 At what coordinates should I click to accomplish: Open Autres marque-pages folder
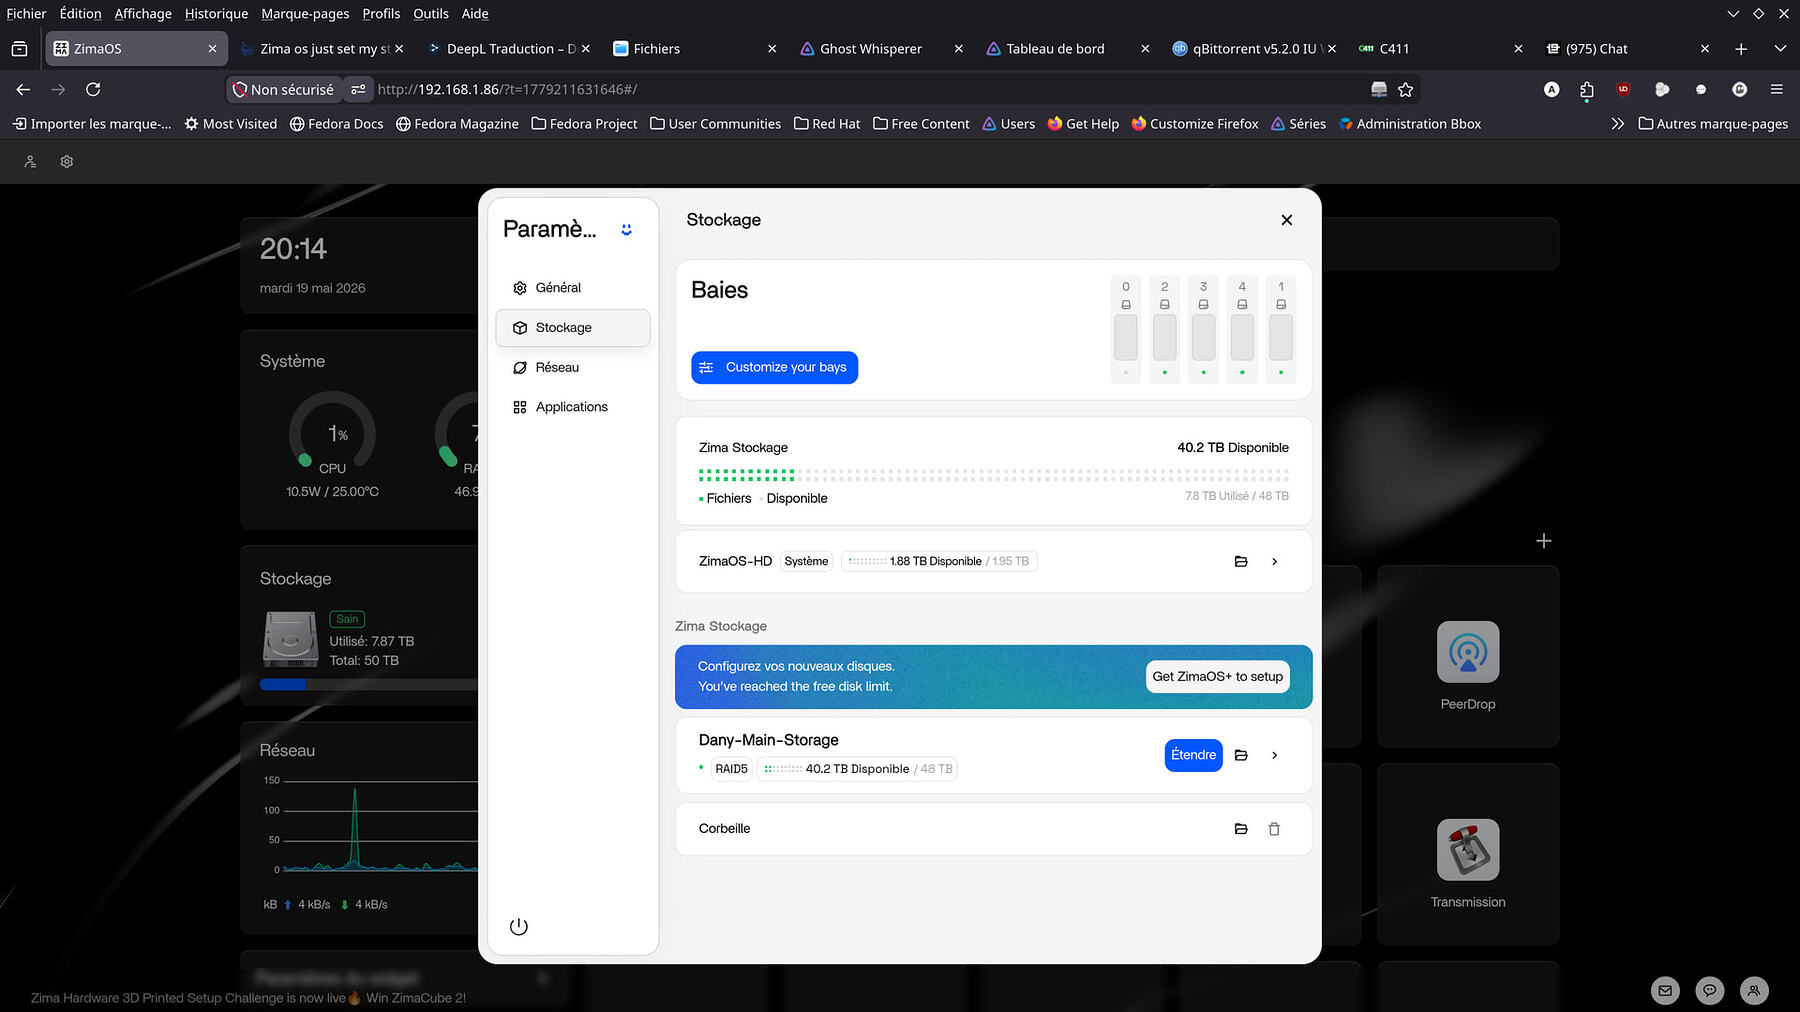coord(1713,124)
